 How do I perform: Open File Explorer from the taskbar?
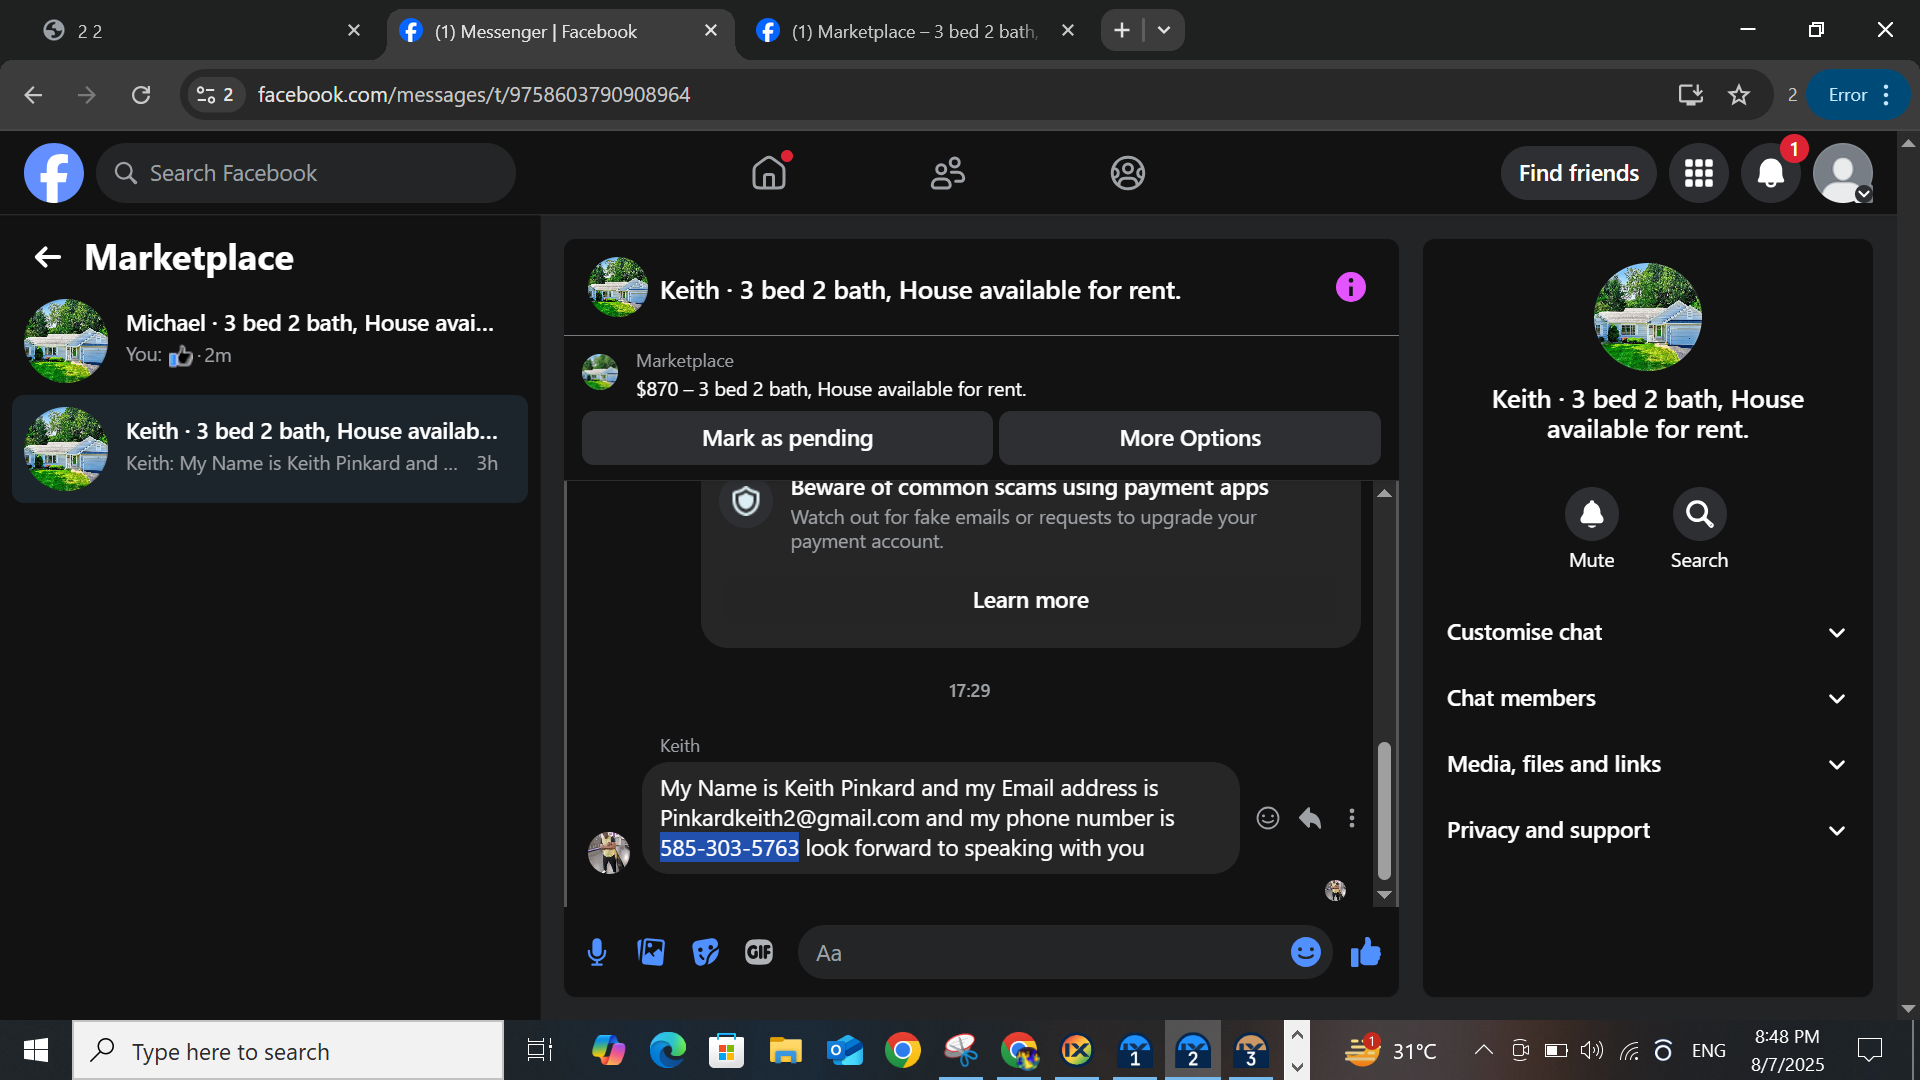[785, 1050]
